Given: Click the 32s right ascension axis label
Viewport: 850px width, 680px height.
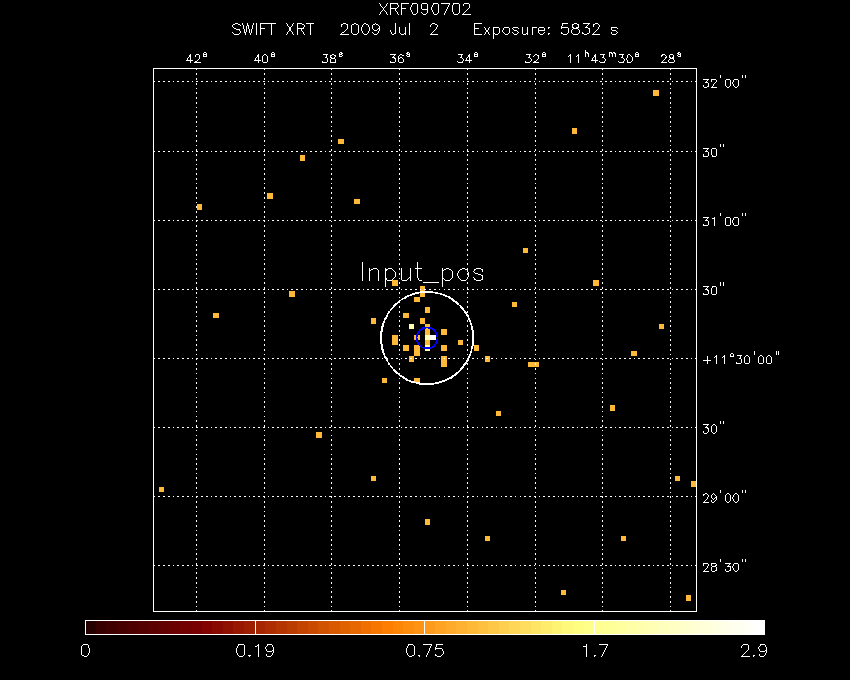Looking at the screenshot, I should tap(536, 58).
